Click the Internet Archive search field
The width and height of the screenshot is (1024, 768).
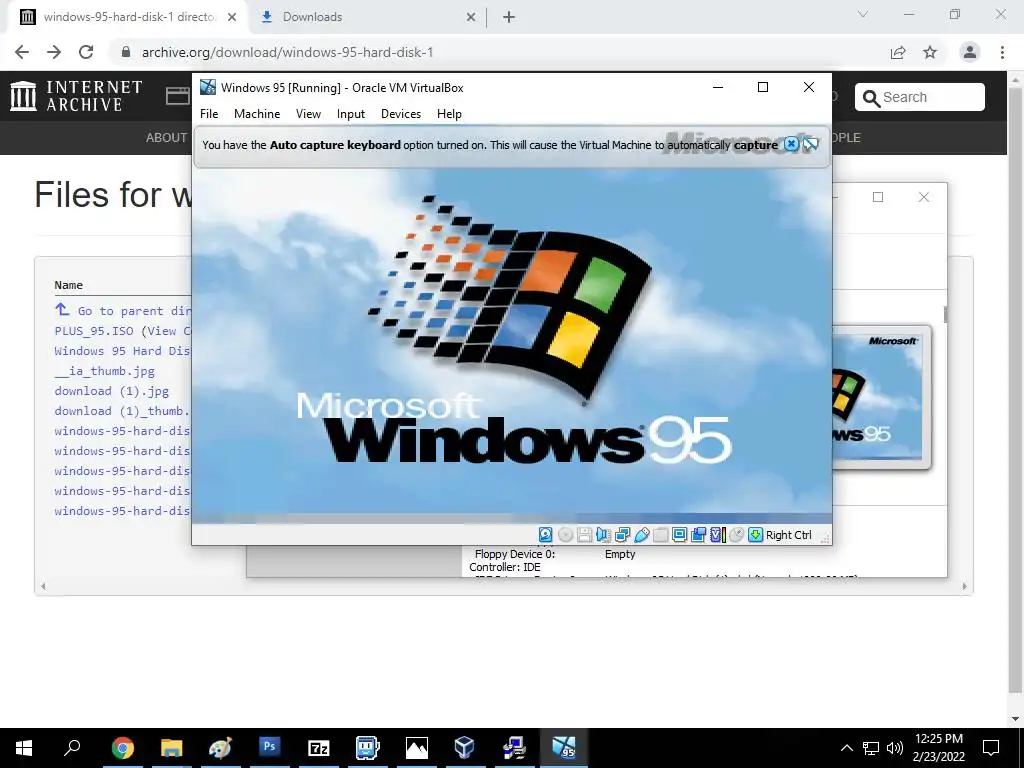click(x=920, y=97)
